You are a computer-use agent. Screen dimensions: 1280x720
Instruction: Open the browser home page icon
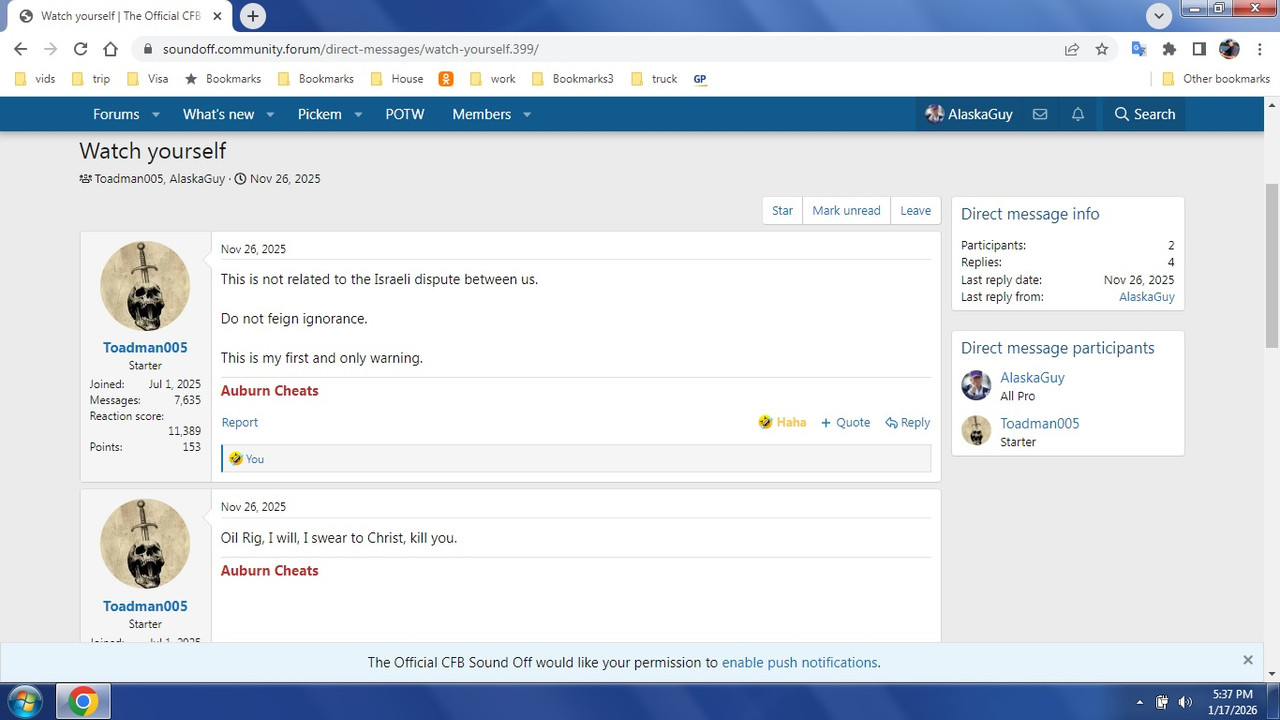(x=110, y=49)
